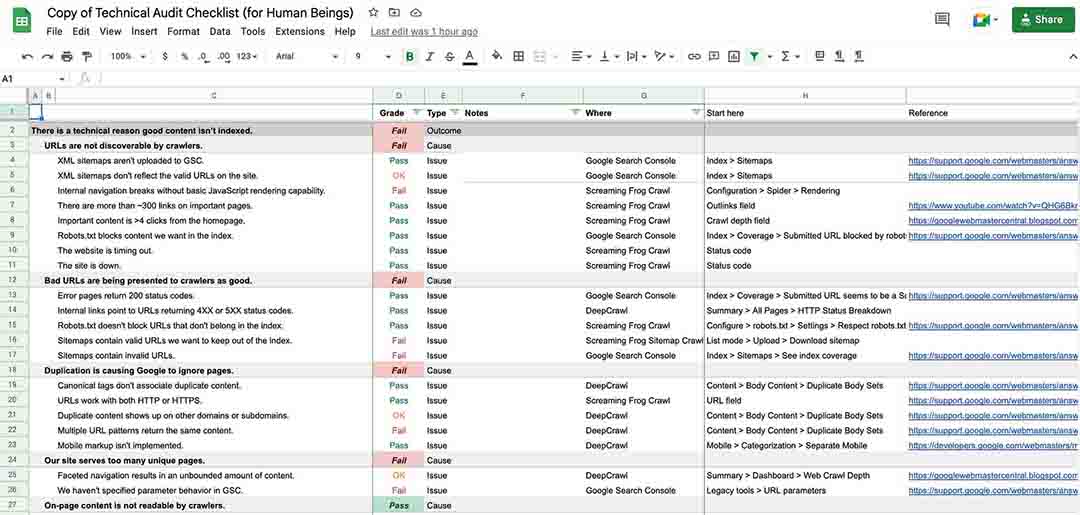Screen dimensions: 1080x515
Task: Click the Borders icon
Action: pyautogui.click(x=519, y=56)
